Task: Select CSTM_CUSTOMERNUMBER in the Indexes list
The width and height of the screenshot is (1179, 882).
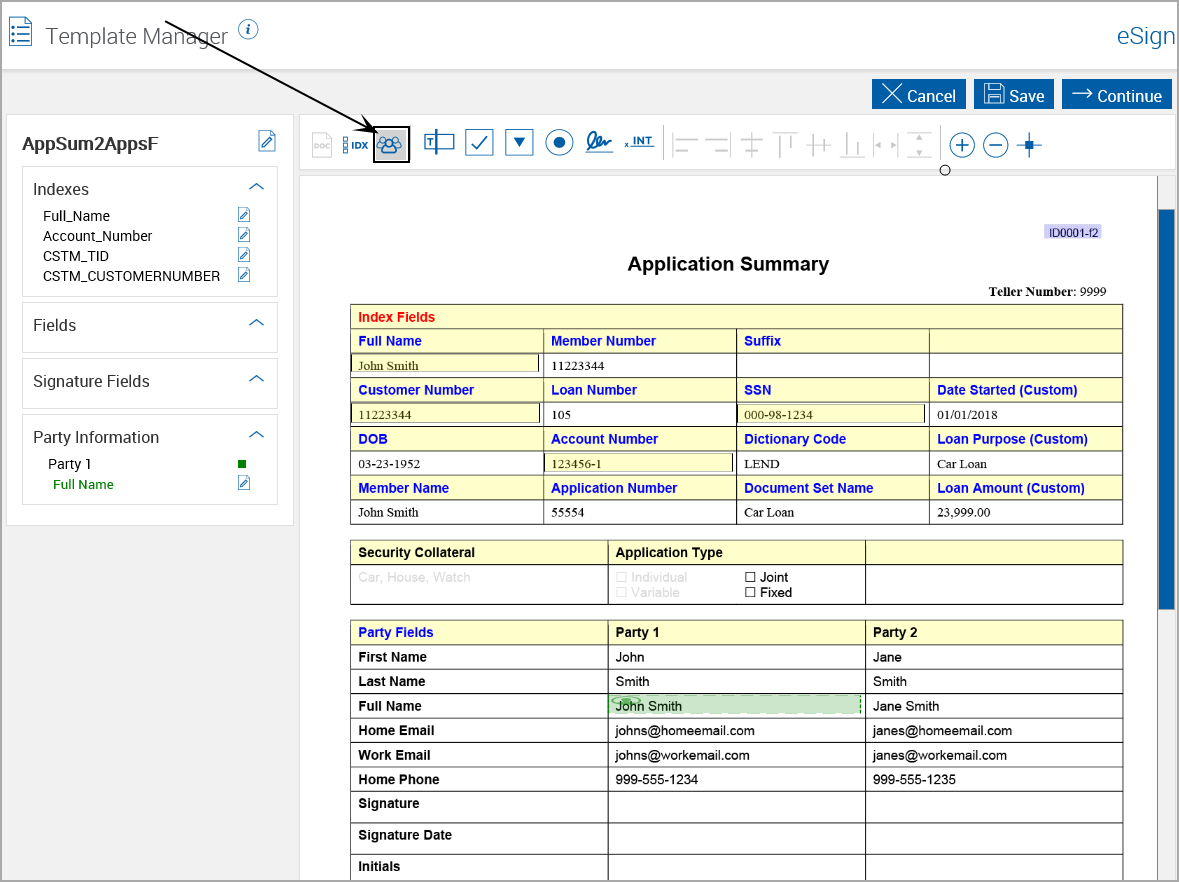Action: (131, 276)
